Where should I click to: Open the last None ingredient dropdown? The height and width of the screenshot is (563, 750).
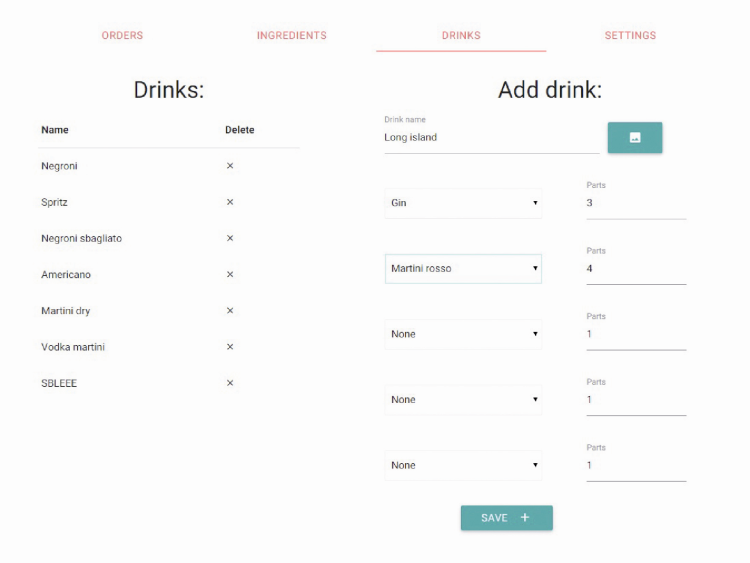(x=463, y=465)
